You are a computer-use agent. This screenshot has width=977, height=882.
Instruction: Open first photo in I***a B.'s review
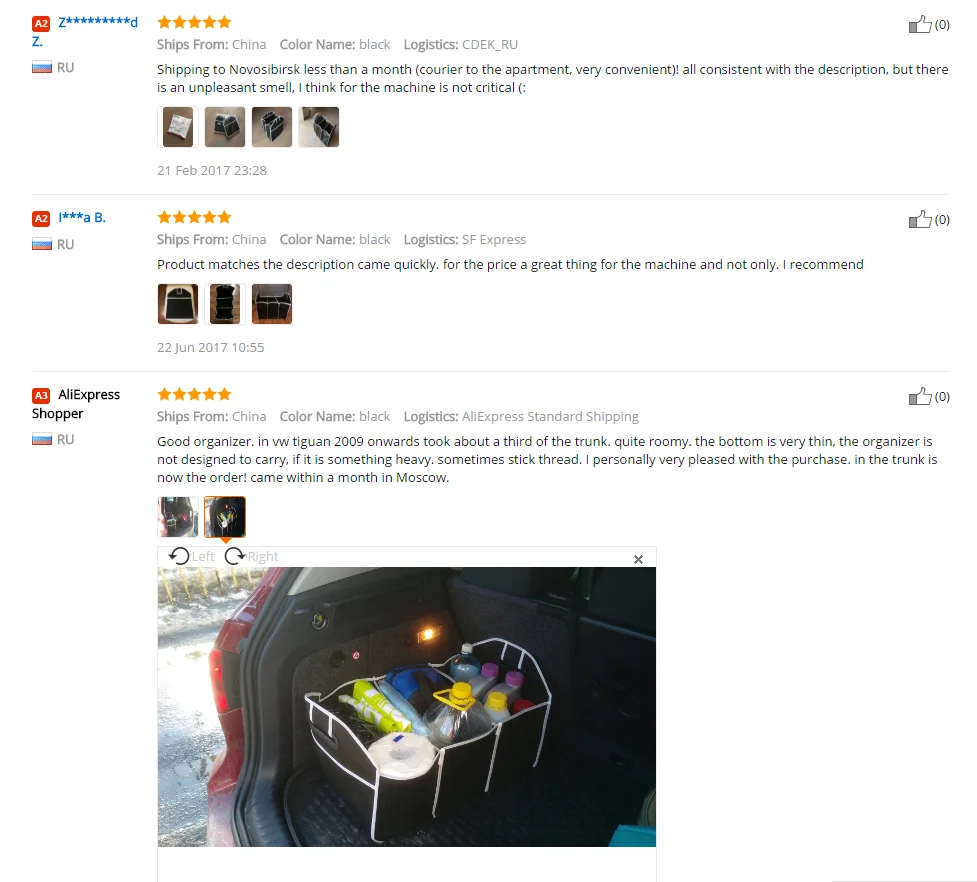point(178,304)
